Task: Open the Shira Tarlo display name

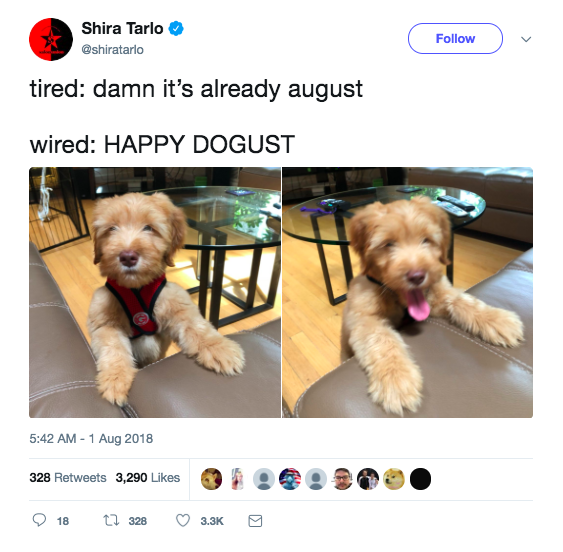Action: point(122,28)
